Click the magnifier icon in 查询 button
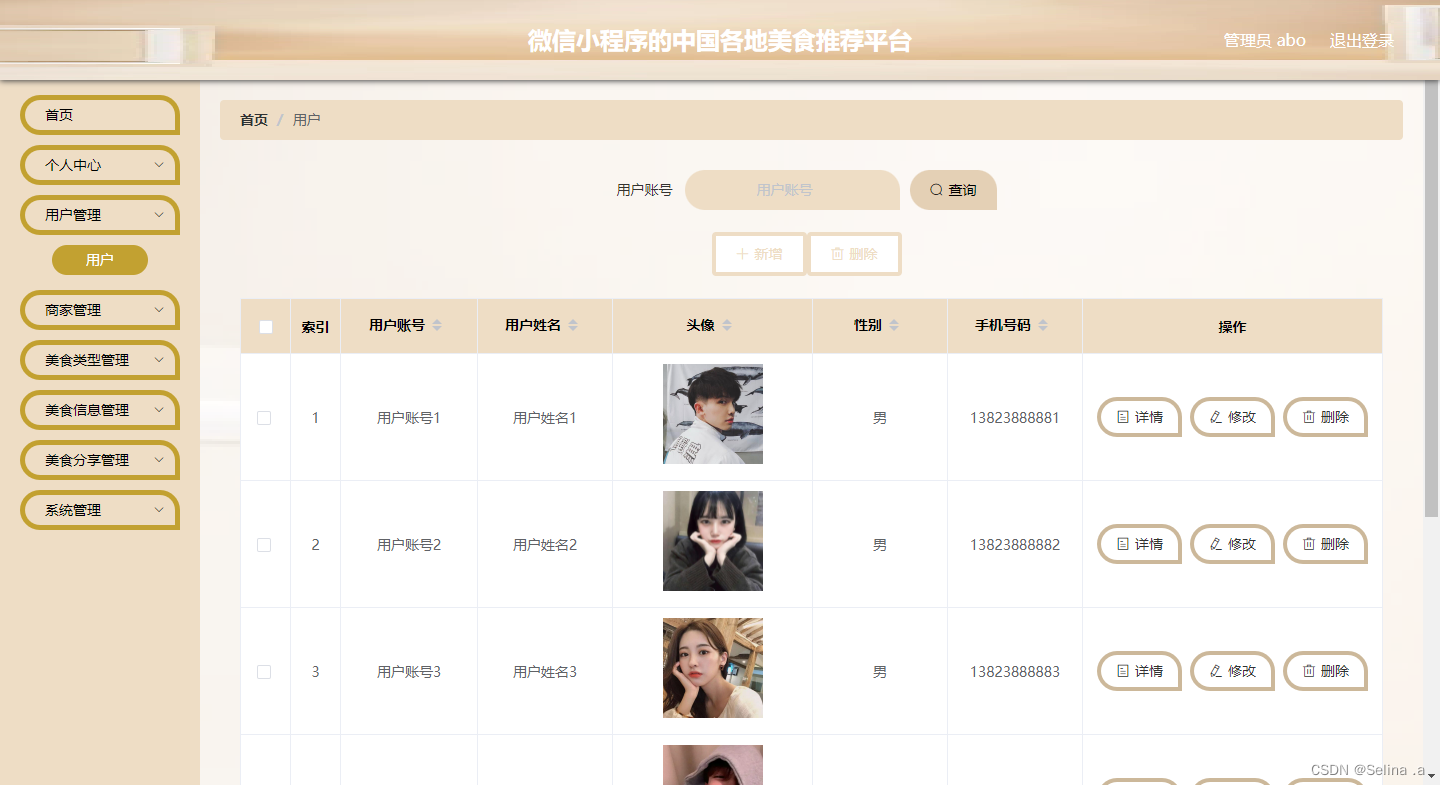 936,190
